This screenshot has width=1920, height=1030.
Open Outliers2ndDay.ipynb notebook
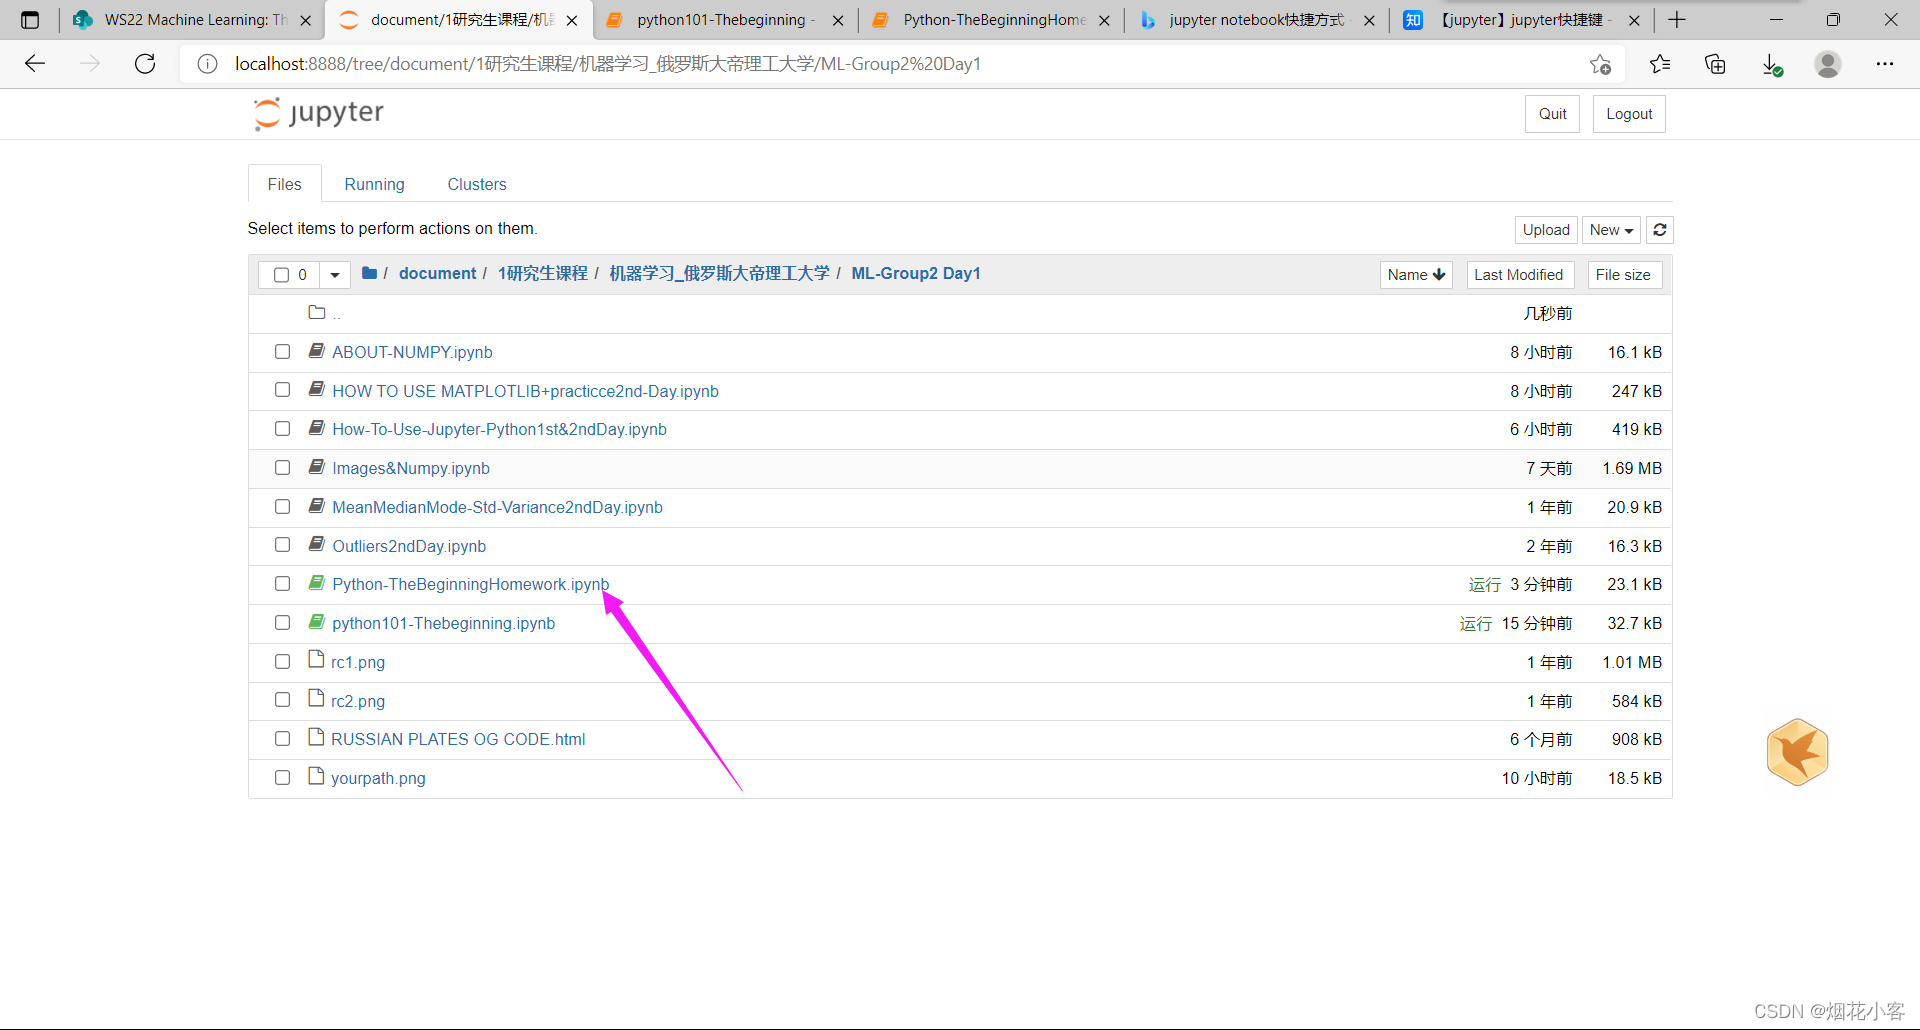[409, 546]
